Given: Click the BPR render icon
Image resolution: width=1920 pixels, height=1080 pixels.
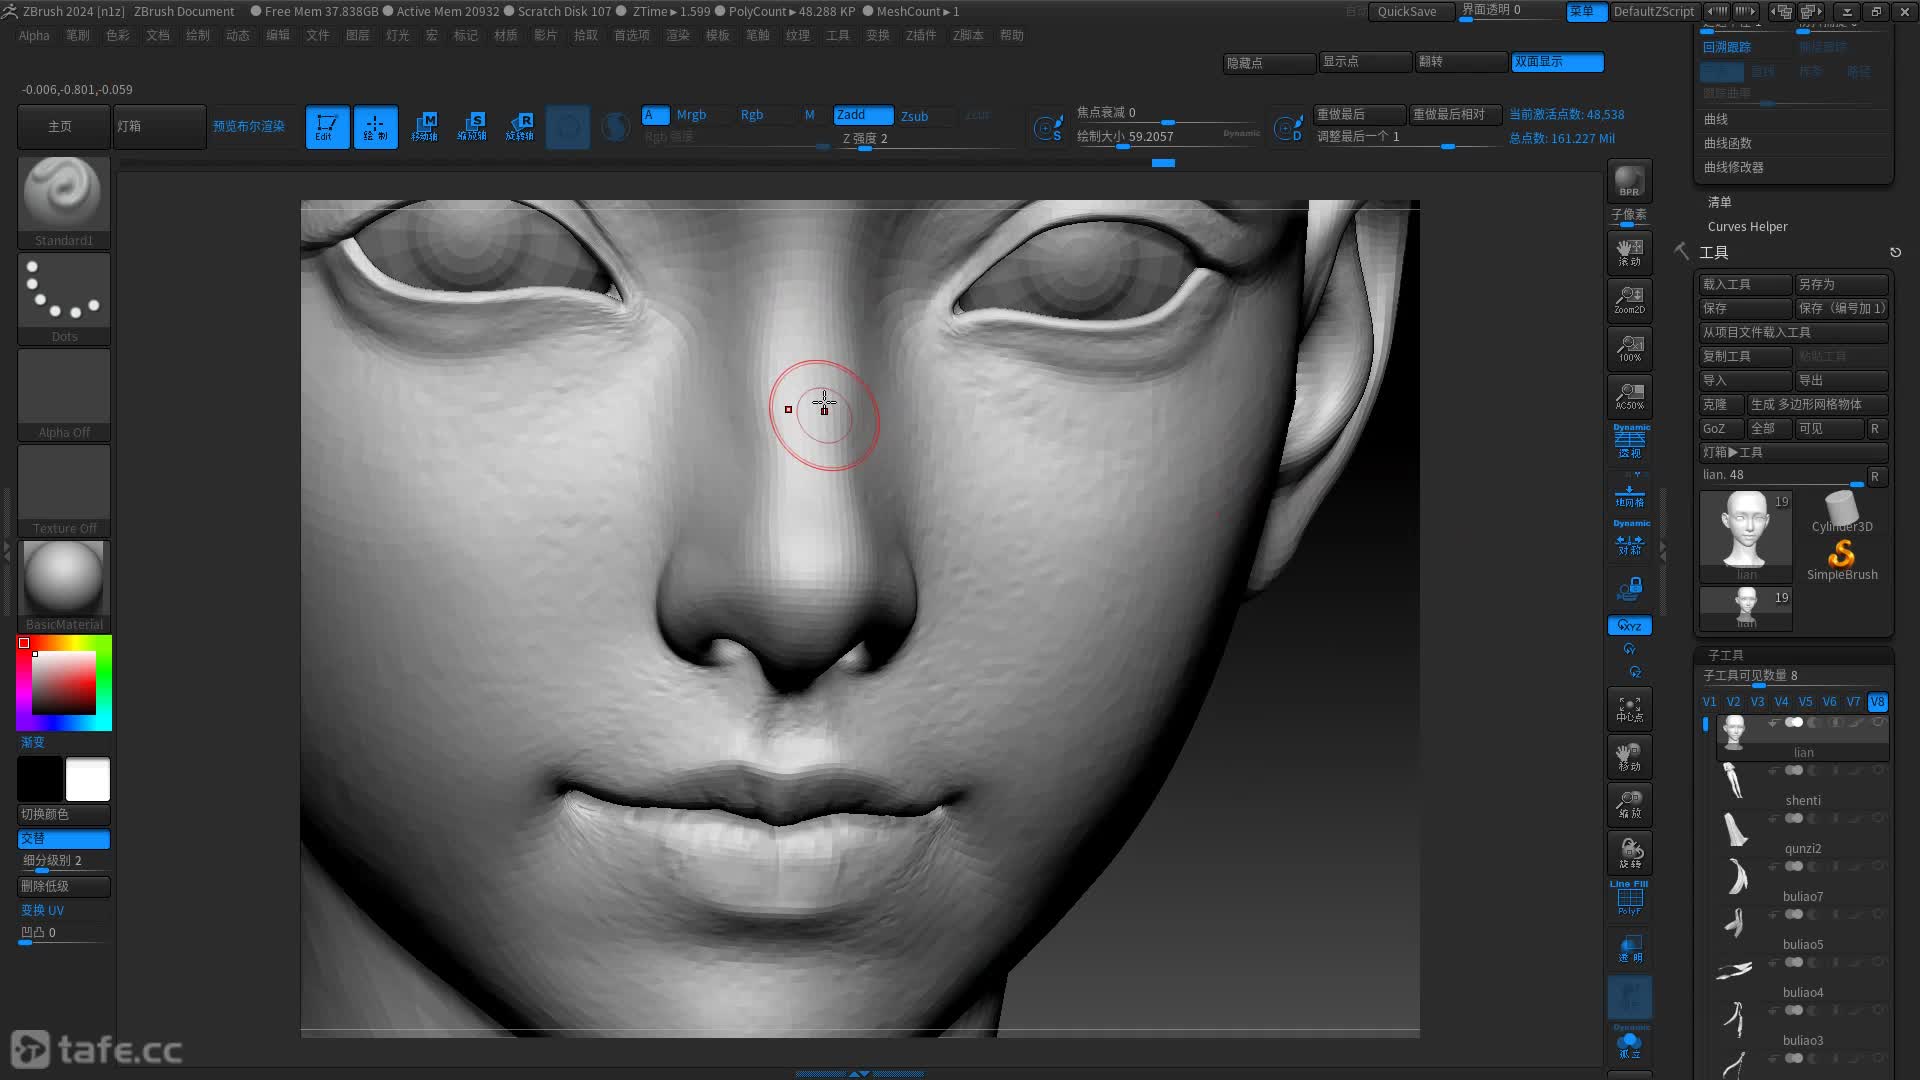Looking at the screenshot, I should 1629,181.
